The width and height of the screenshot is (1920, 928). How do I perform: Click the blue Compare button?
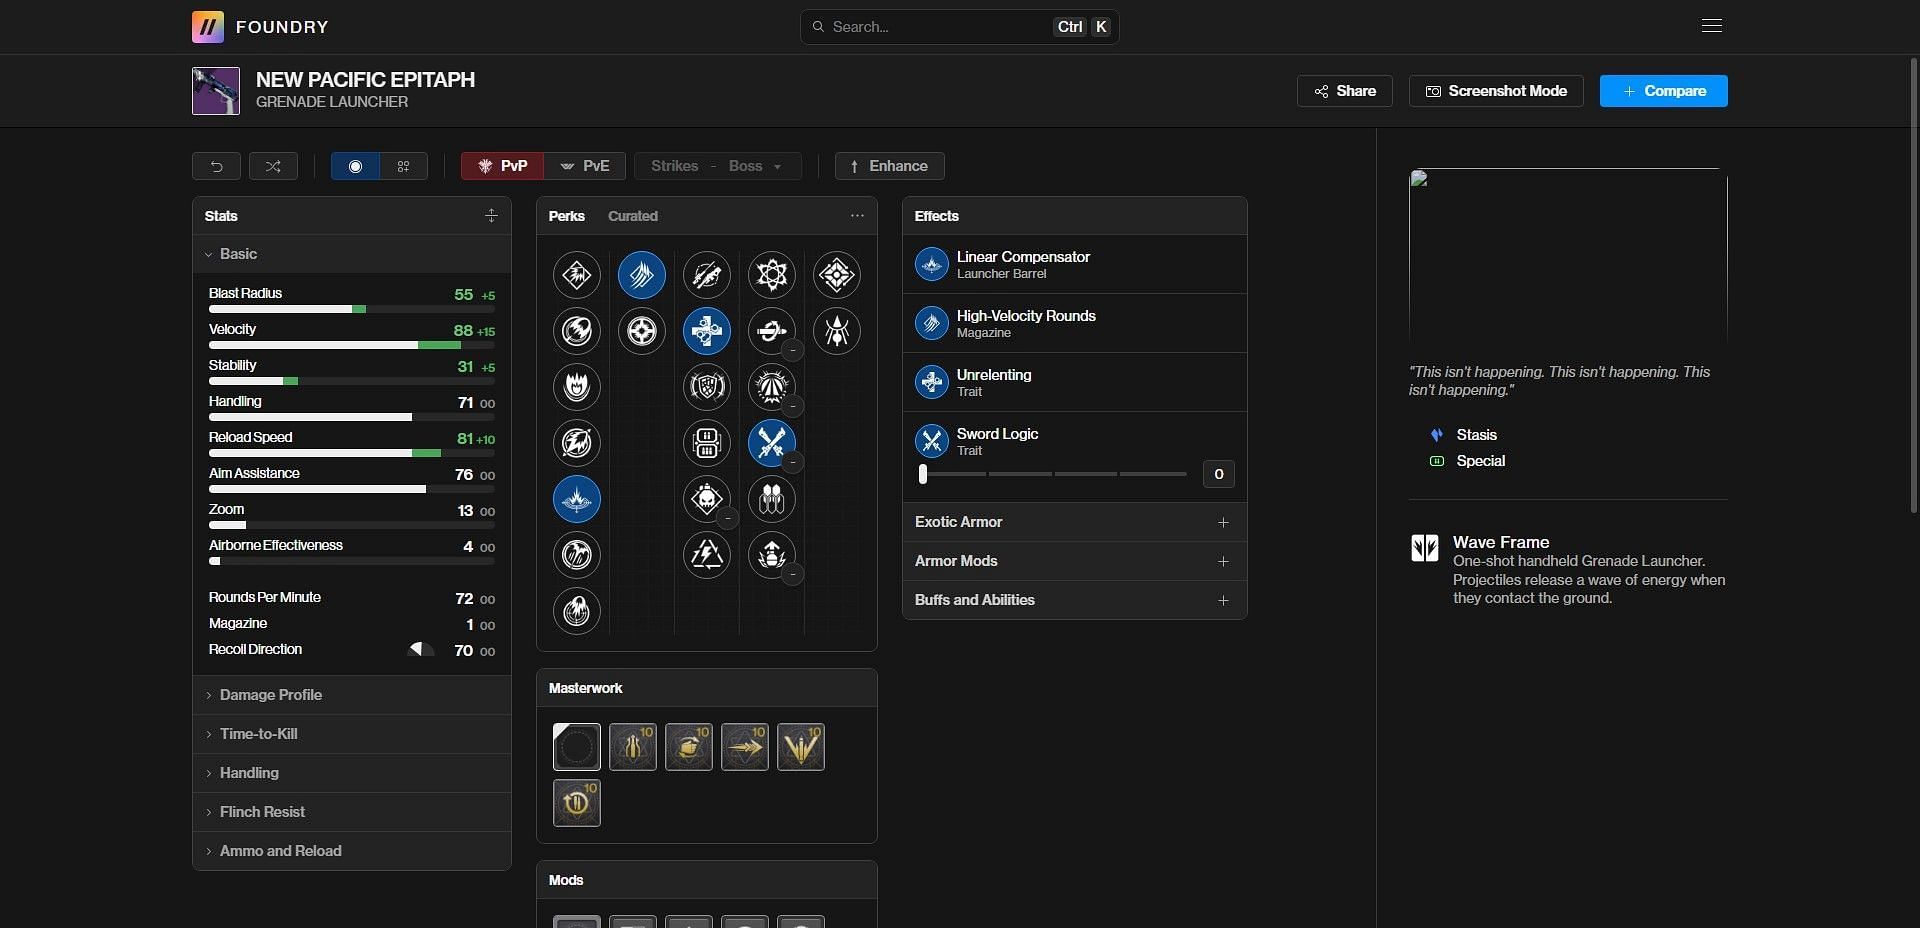point(1664,91)
